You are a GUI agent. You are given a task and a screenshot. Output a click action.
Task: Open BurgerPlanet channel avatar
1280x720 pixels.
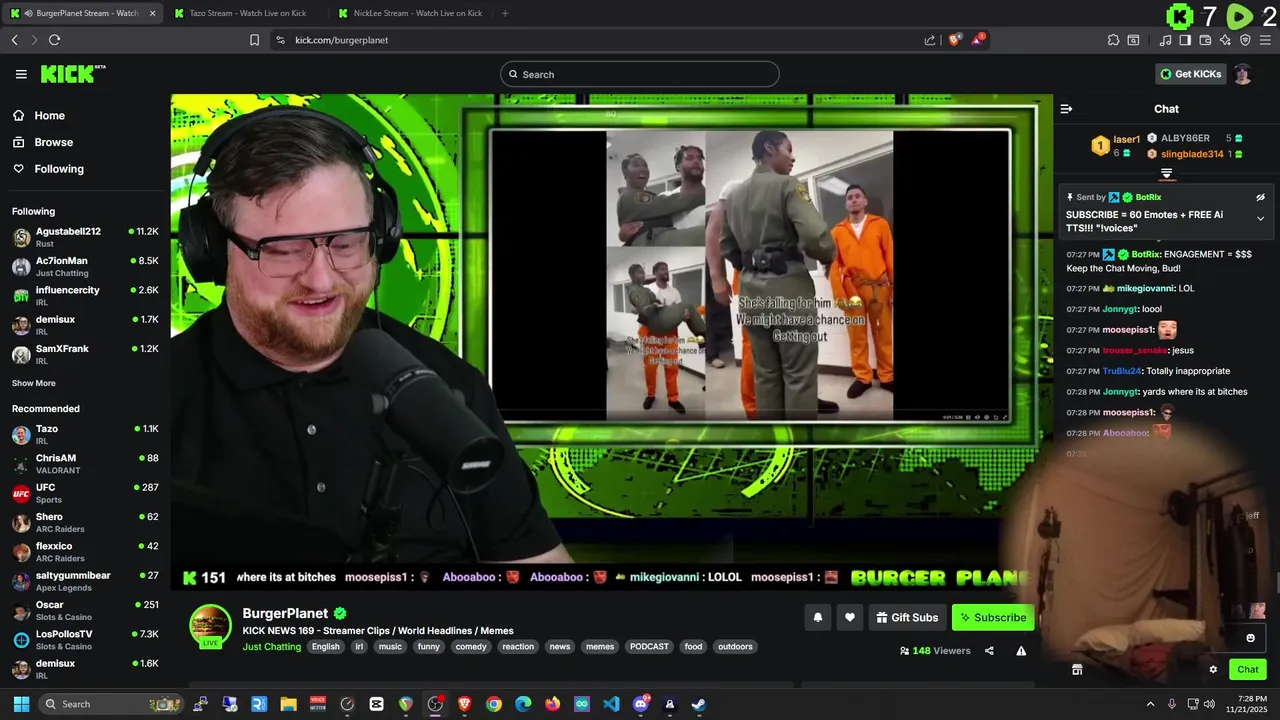coord(210,626)
